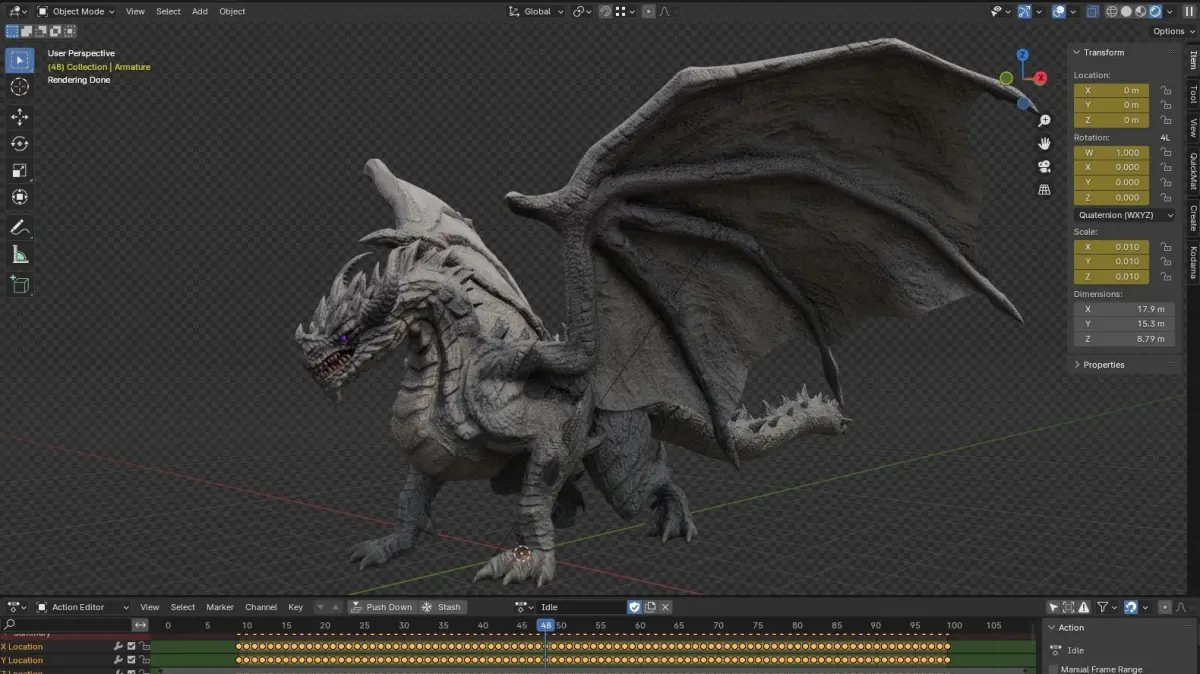Switch to wireframe viewport shading
1200x674 pixels.
point(1111,11)
